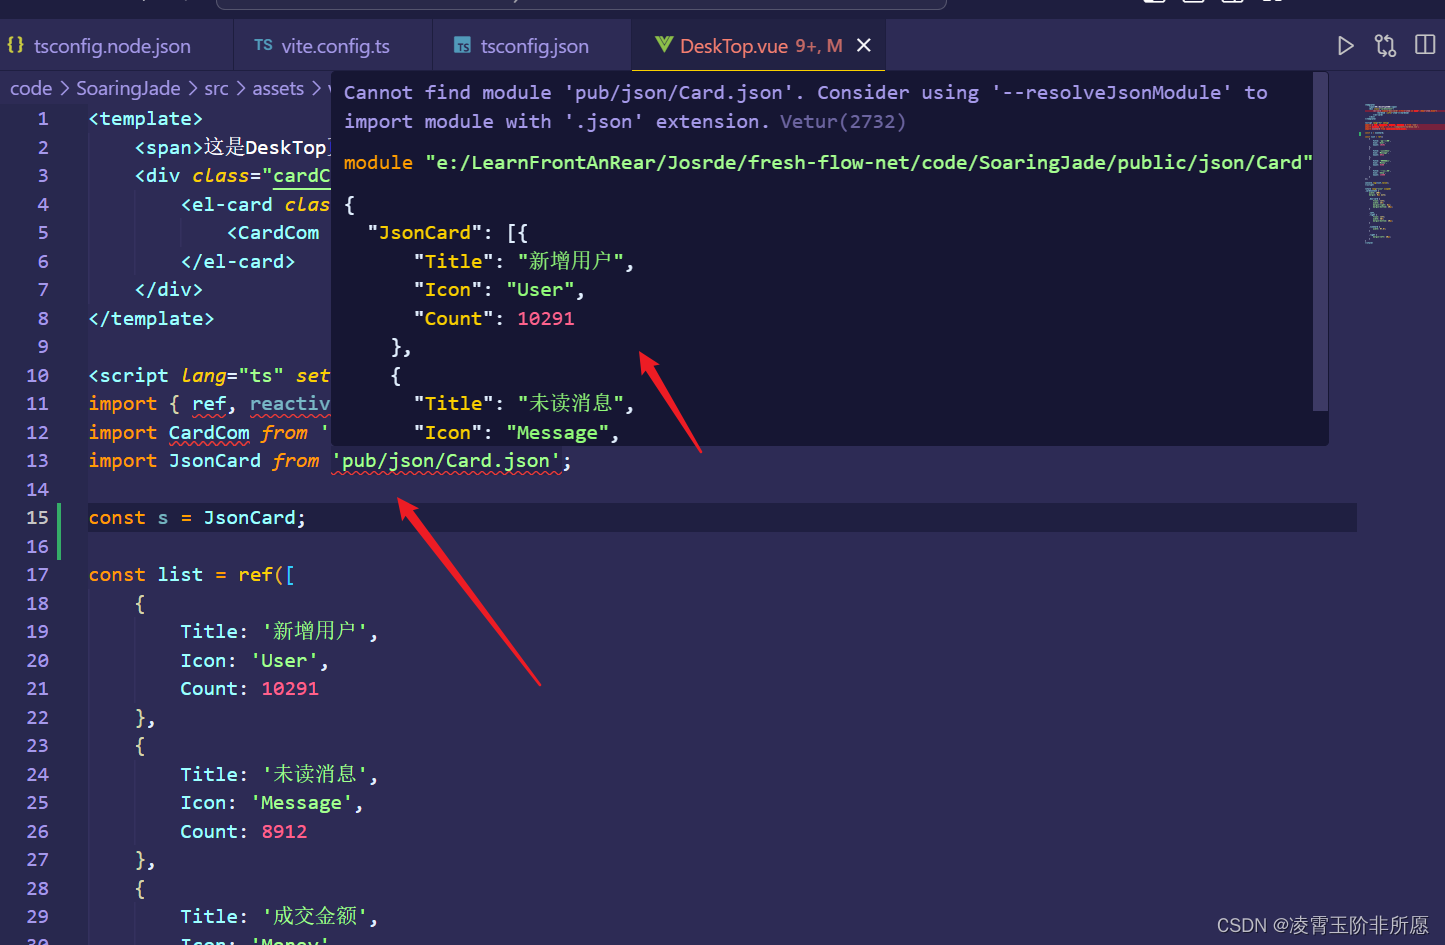Click '<script lang="ts"' tag on line 10
Viewport: 1445px width, 945px height.
[186, 376]
